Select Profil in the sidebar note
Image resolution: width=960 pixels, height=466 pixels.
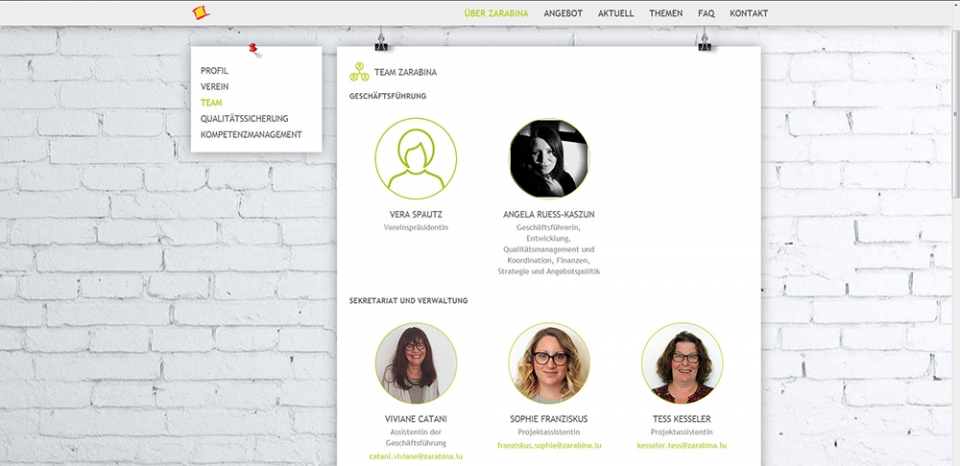pos(214,71)
